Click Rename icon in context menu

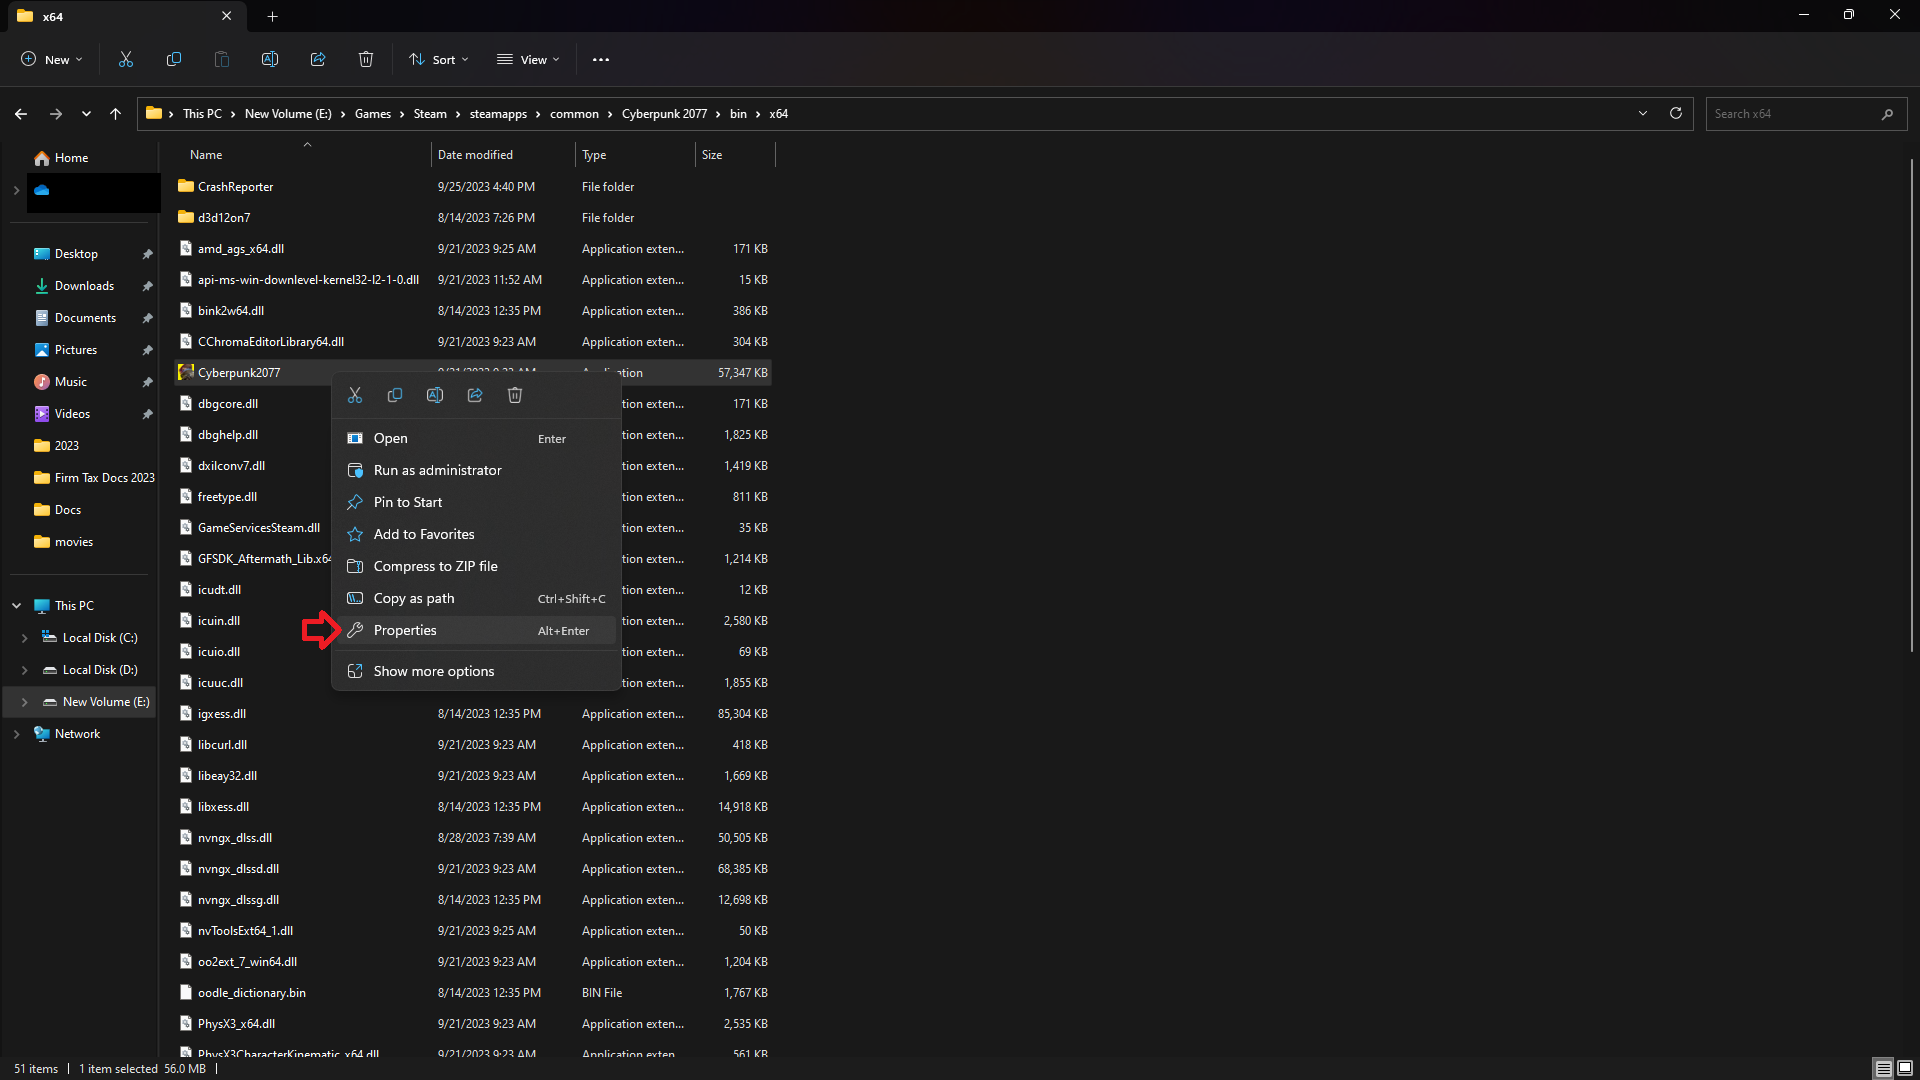click(435, 395)
